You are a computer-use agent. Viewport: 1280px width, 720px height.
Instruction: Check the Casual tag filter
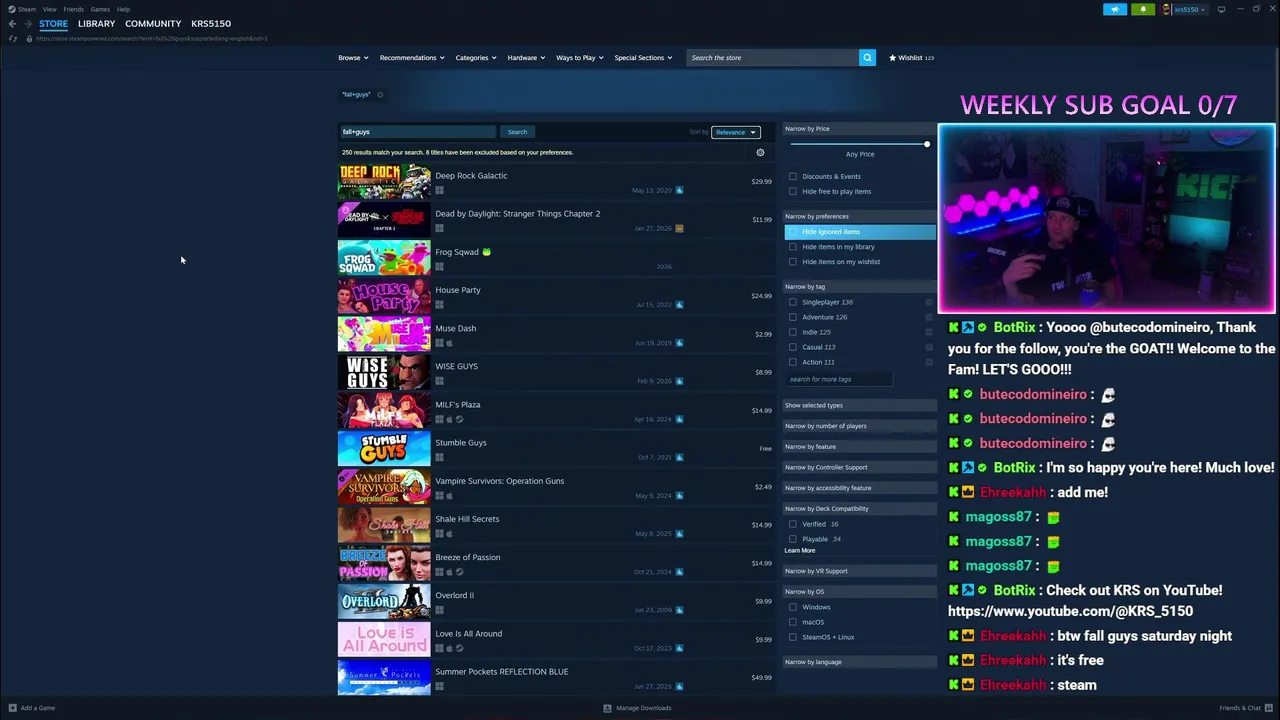[x=793, y=347]
